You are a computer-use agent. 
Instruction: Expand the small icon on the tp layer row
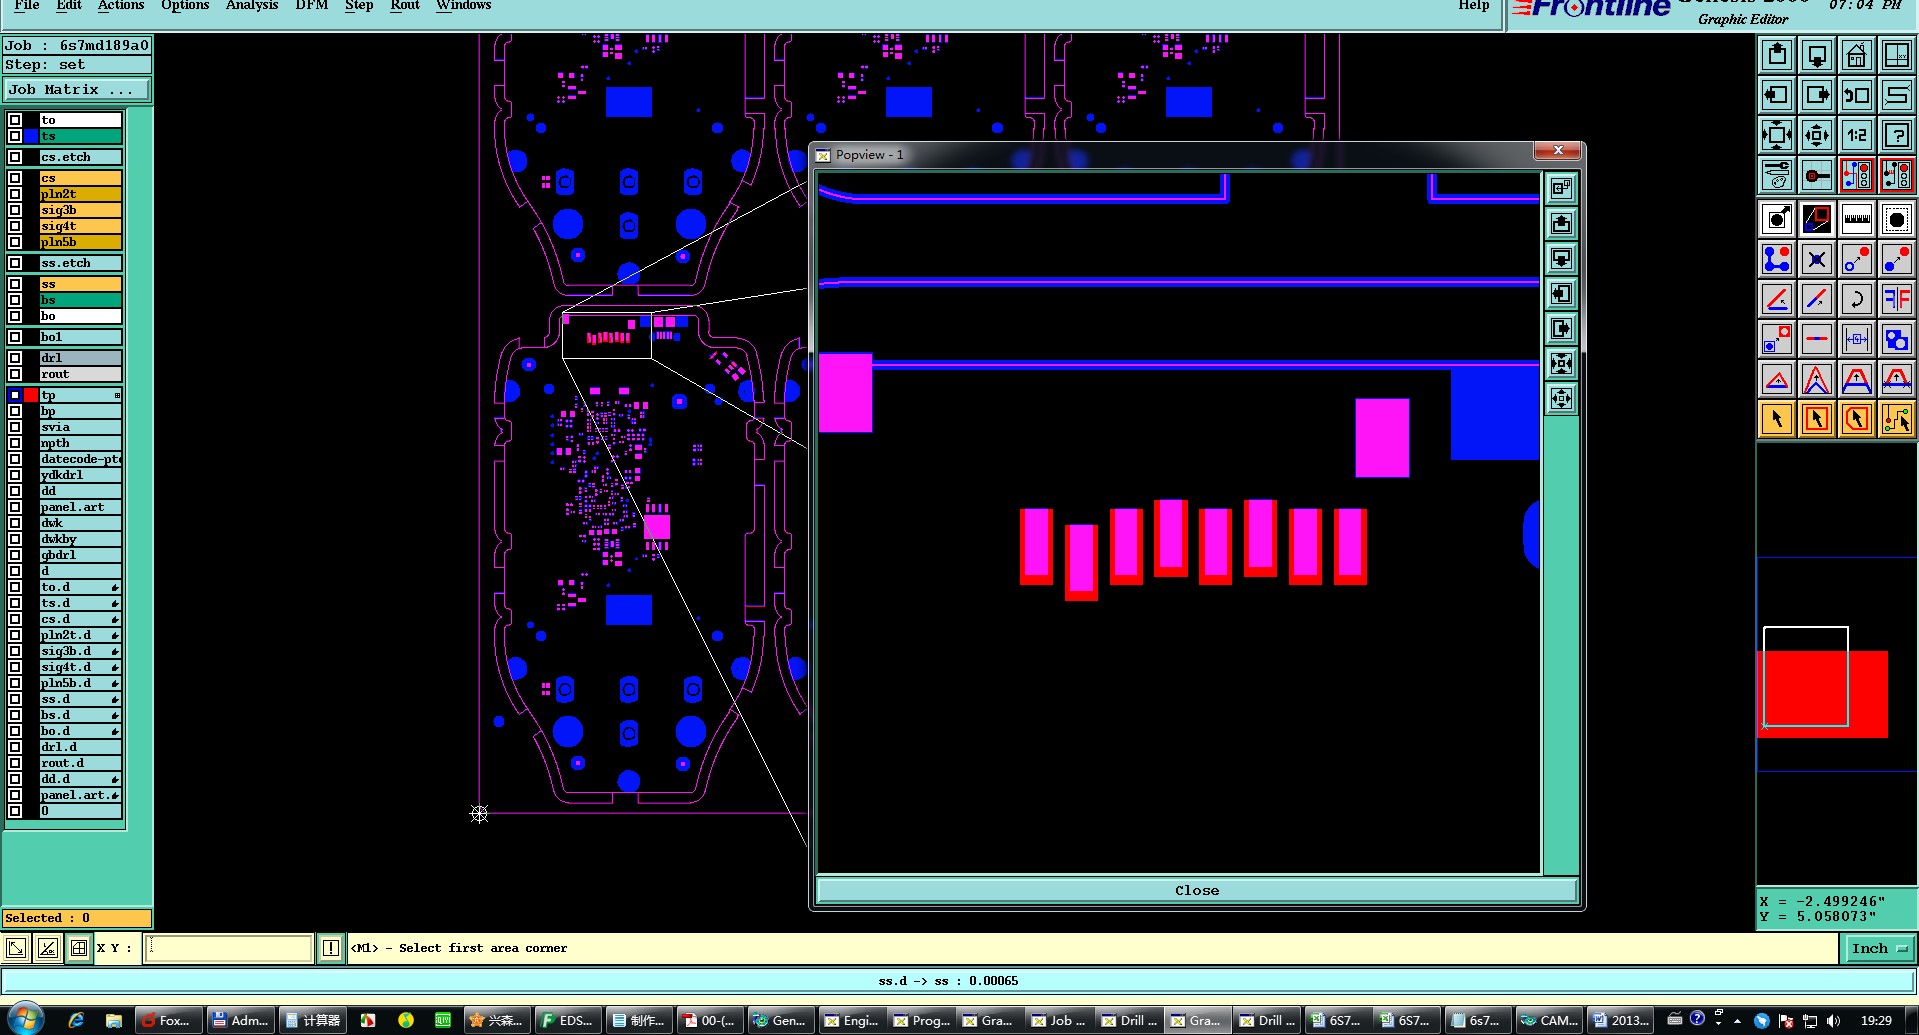[x=117, y=396]
